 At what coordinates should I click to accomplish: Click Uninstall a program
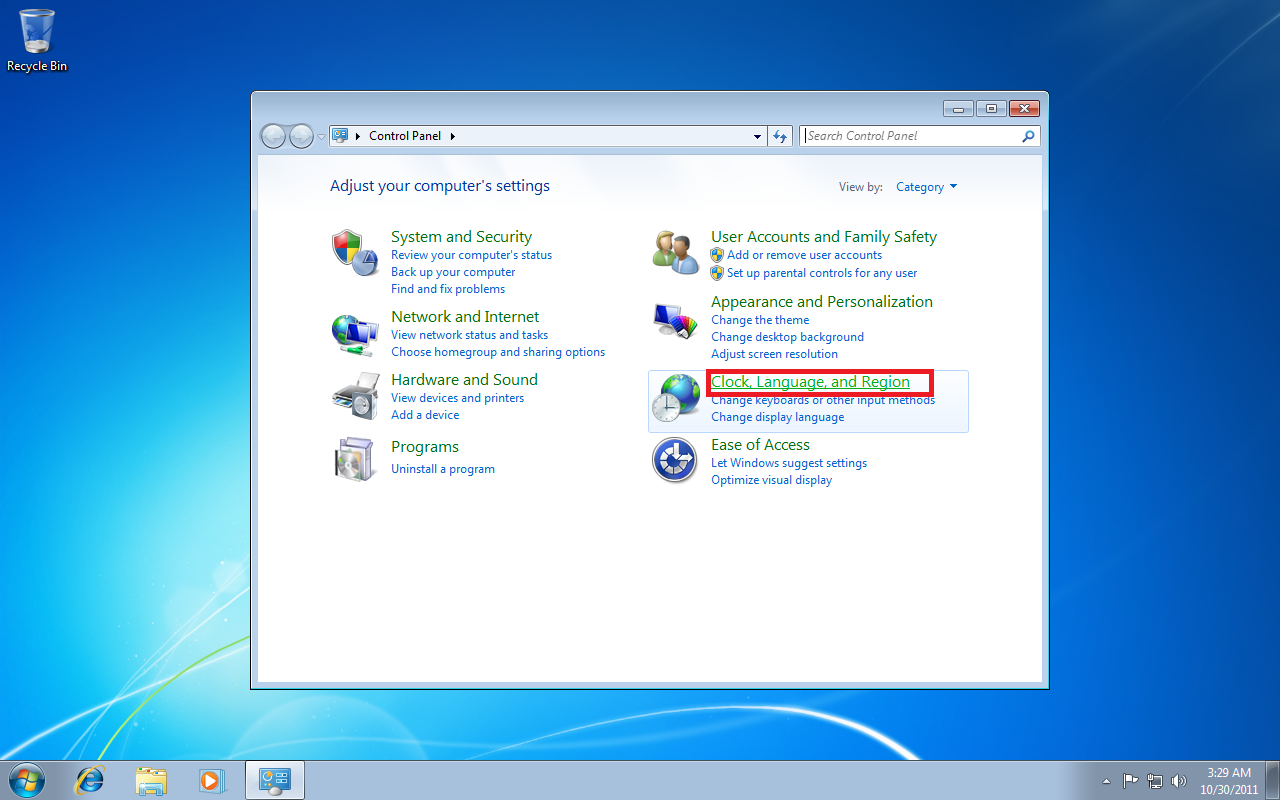point(443,469)
